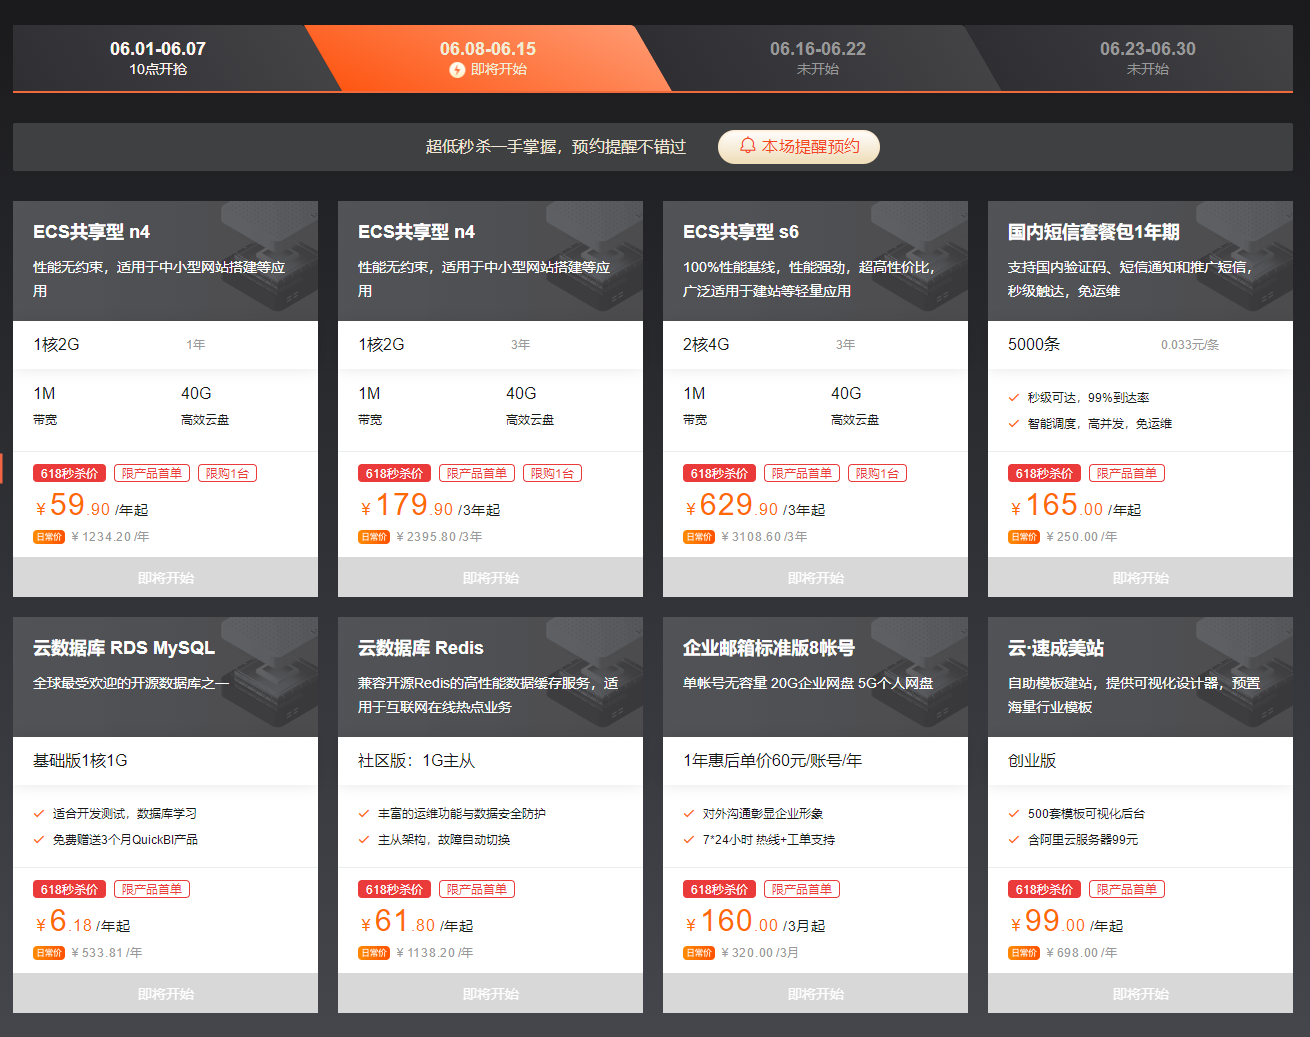Screen dimensions: 1310x1037
Task: Click checkmark icon next to 适合开发测试，数据库学习
Action: click(x=39, y=814)
